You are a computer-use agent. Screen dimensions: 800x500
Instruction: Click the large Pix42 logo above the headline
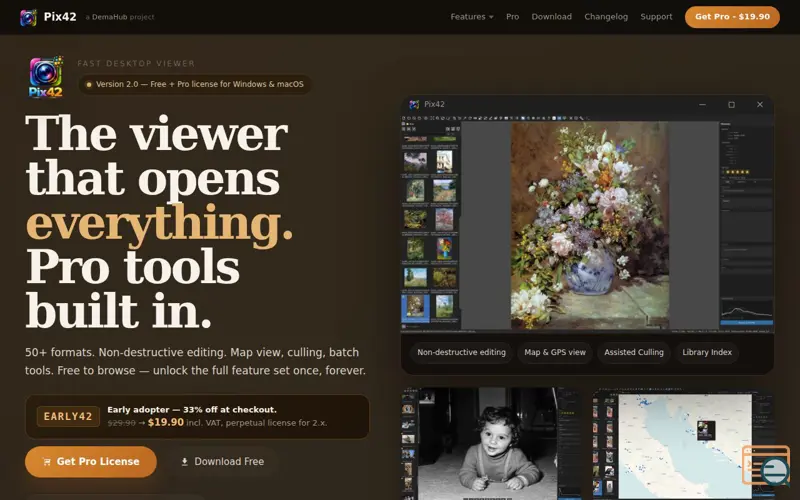45,77
